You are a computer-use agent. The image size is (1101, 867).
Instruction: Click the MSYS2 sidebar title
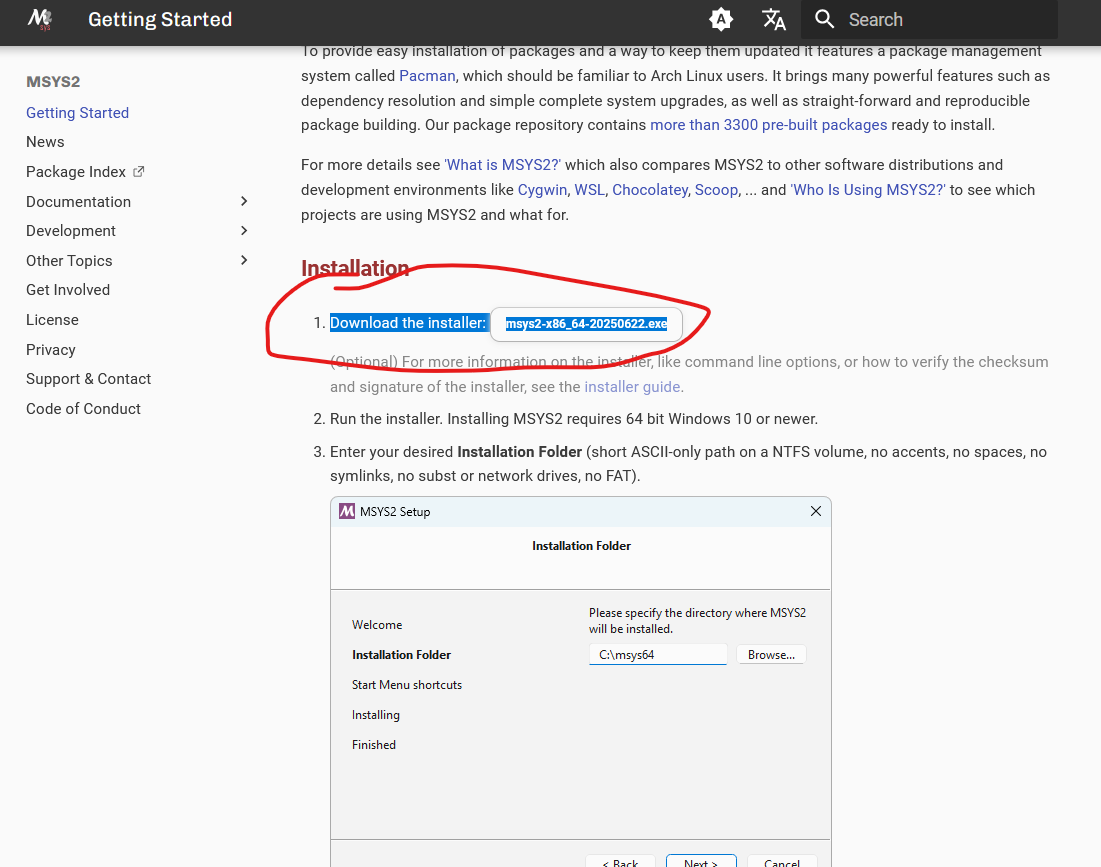[53, 82]
